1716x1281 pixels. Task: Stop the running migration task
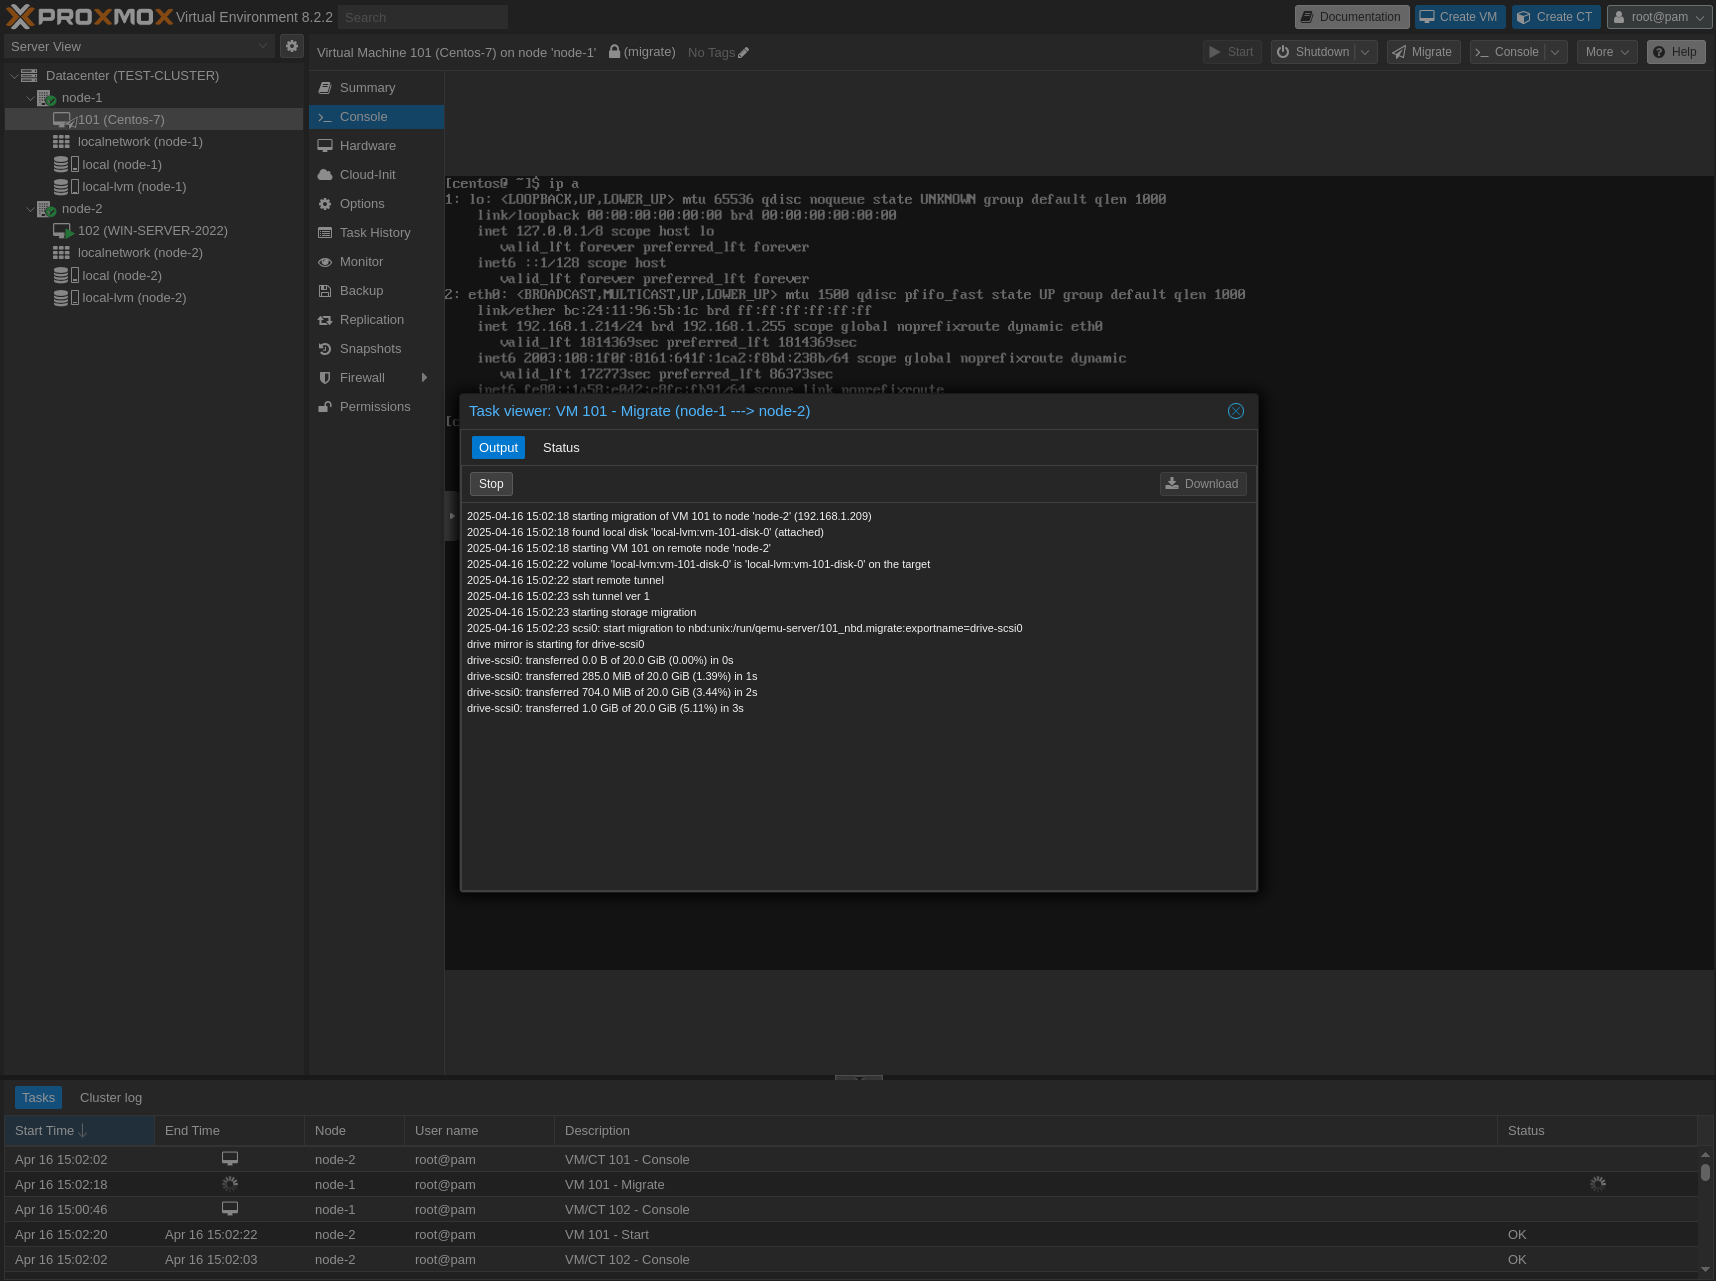click(491, 484)
